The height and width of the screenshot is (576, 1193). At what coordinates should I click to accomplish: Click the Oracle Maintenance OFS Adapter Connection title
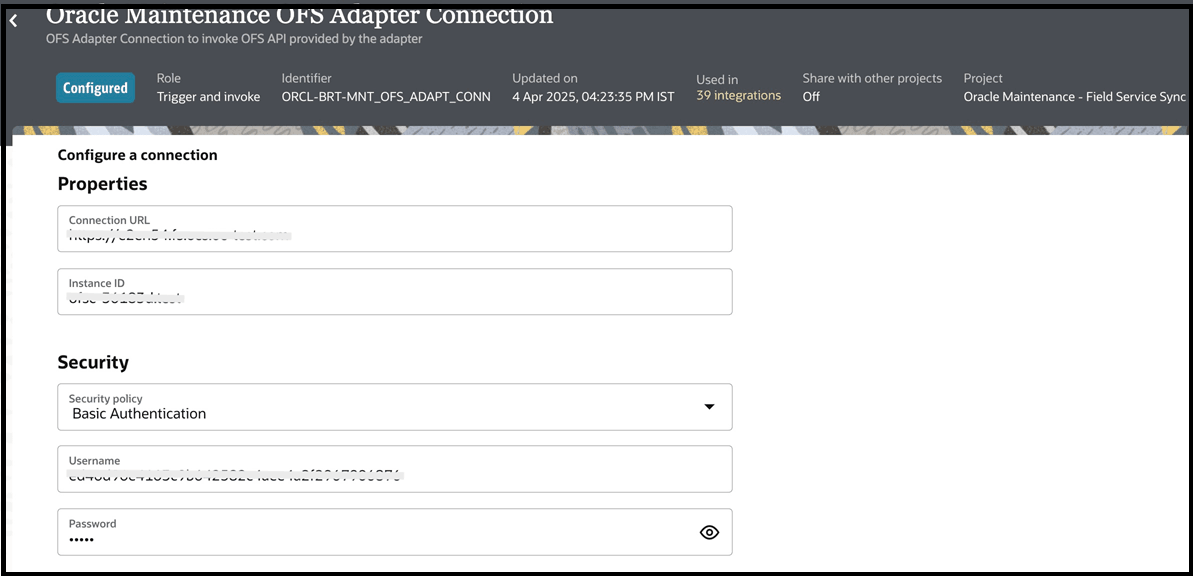click(x=300, y=14)
